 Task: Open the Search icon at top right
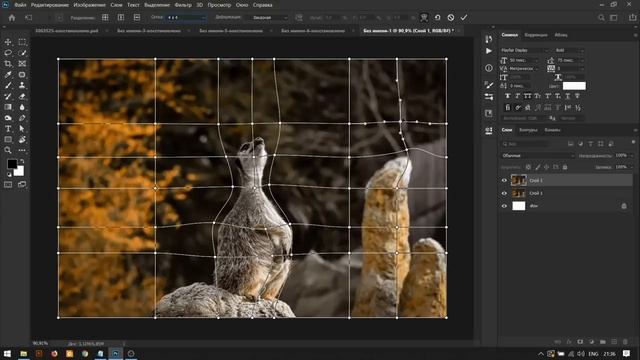pos(601,18)
